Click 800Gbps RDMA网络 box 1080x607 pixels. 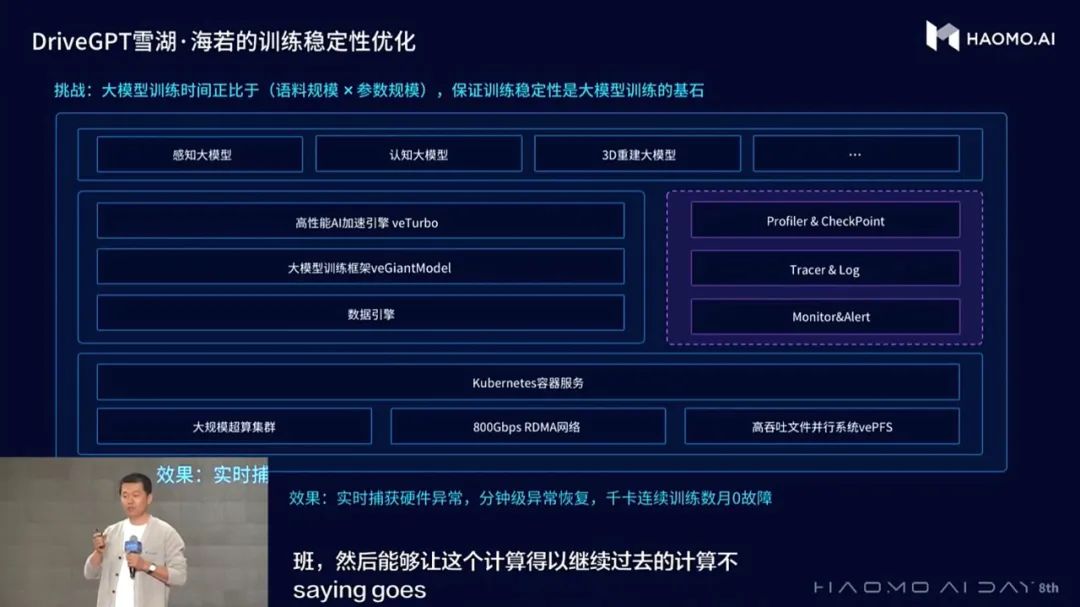[x=528, y=426]
